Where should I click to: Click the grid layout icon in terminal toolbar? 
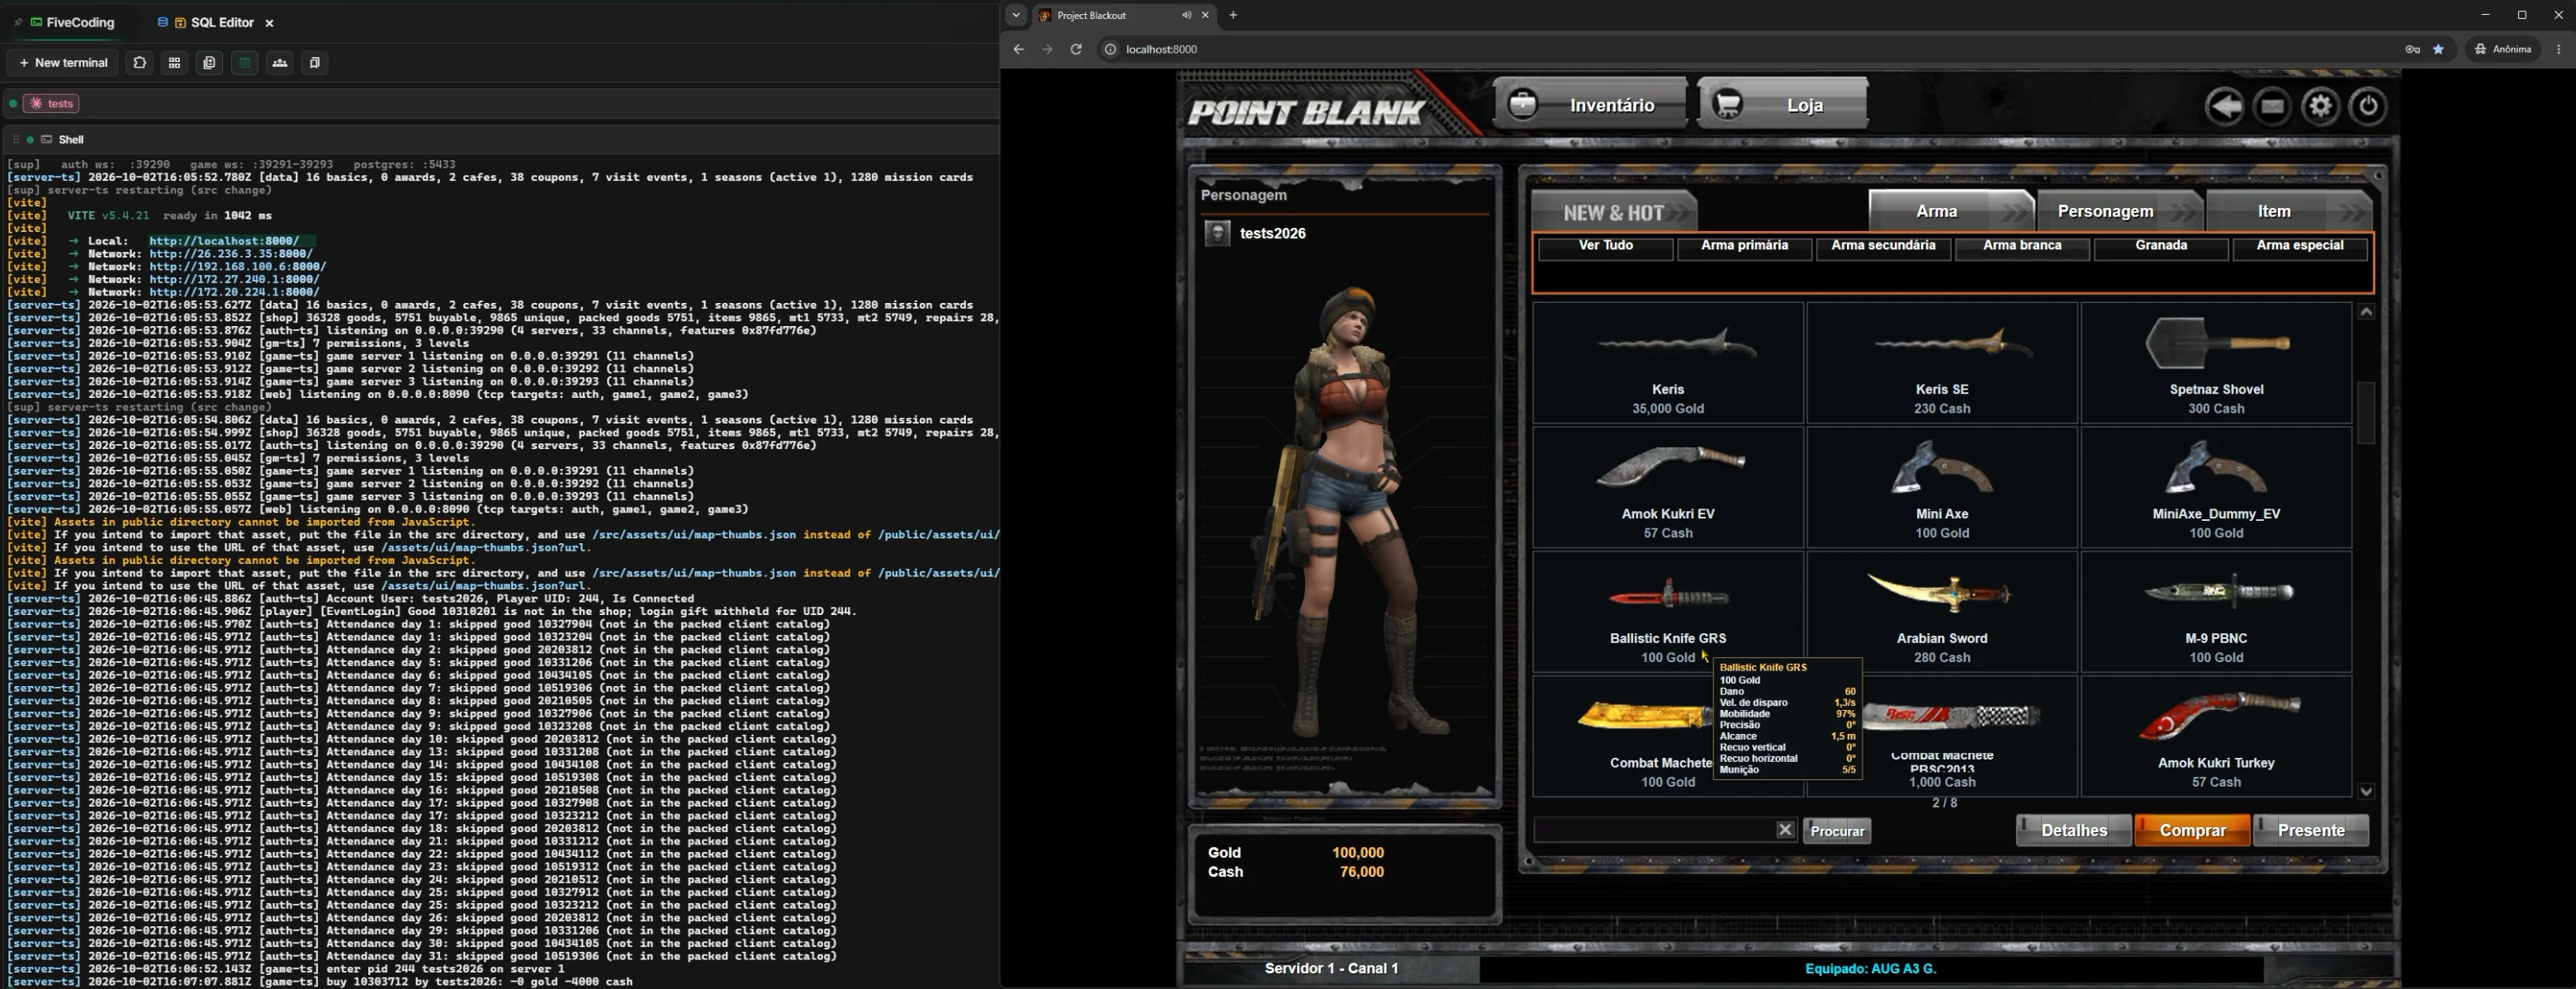(x=175, y=62)
